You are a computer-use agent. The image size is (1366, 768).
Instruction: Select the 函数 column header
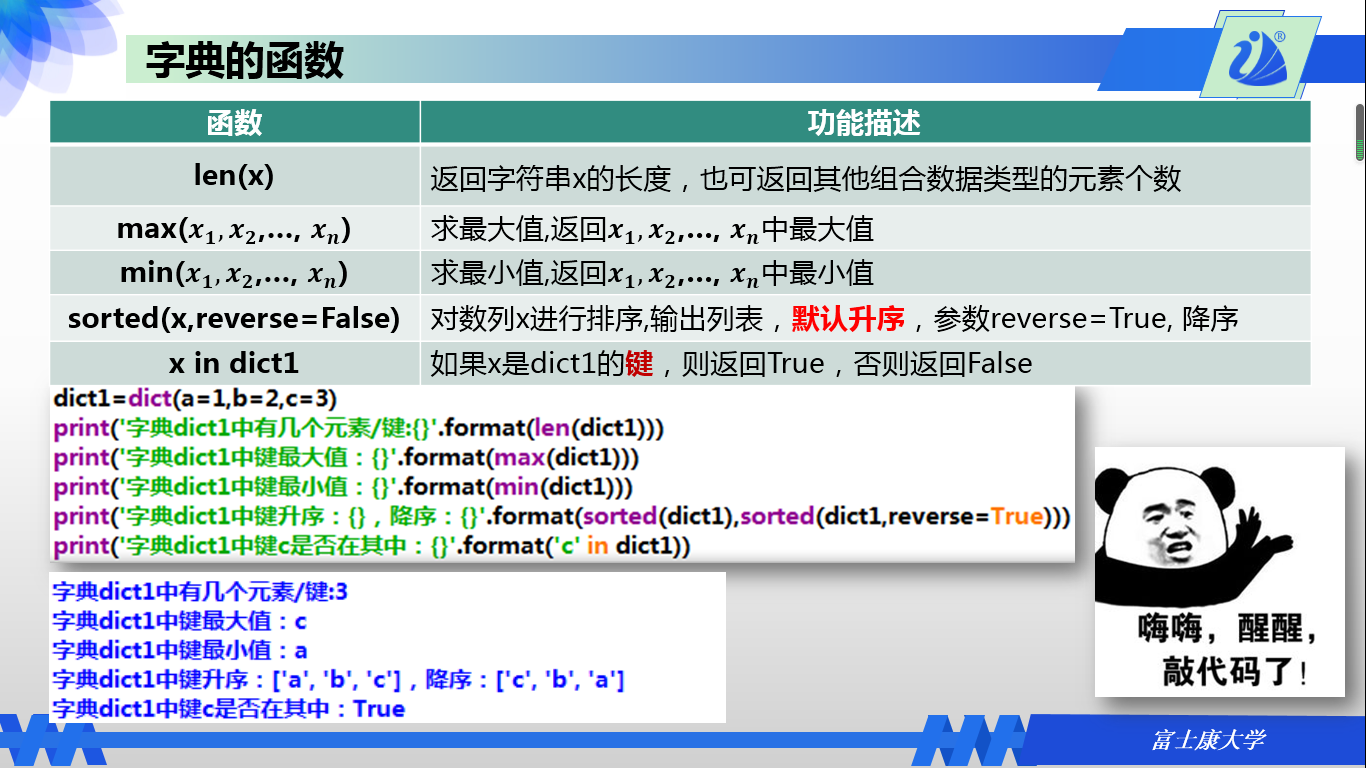[235, 122]
